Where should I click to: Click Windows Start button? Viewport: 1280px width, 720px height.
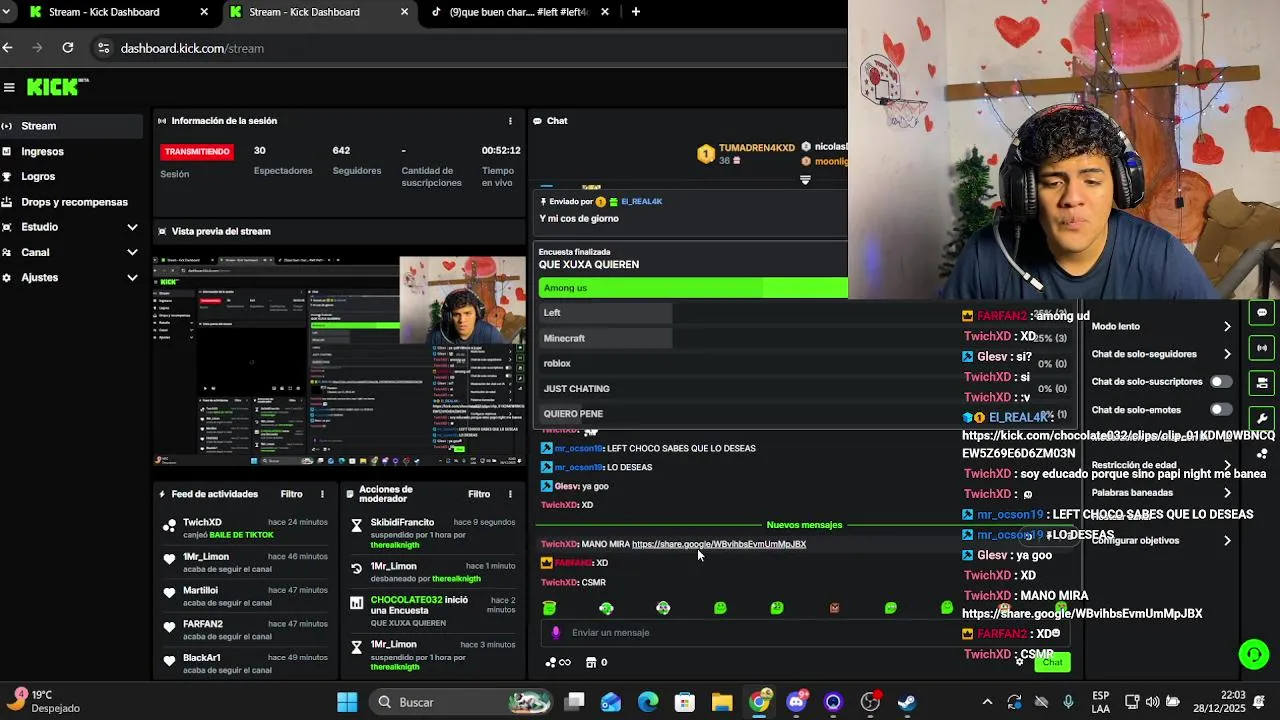tap(347, 702)
